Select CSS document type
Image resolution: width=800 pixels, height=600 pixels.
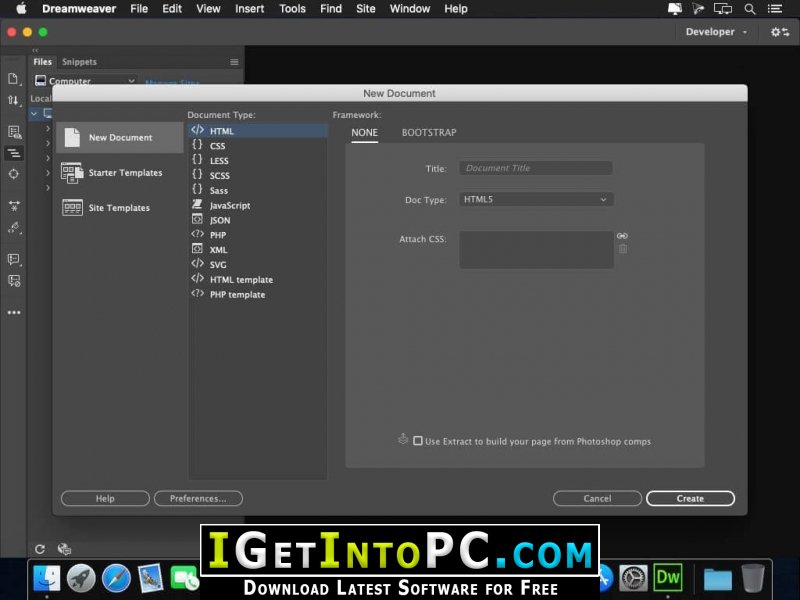[x=258, y=145]
